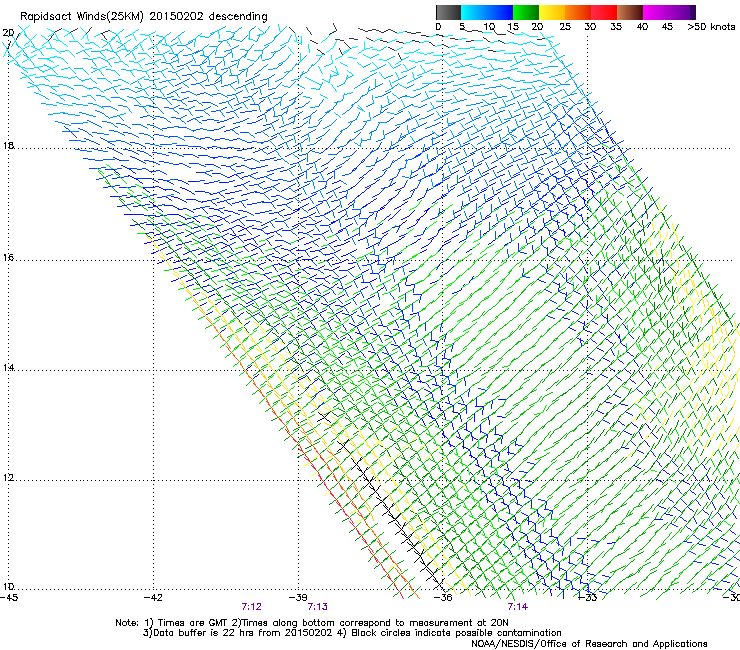Click longitude label -39

coord(298,598)
